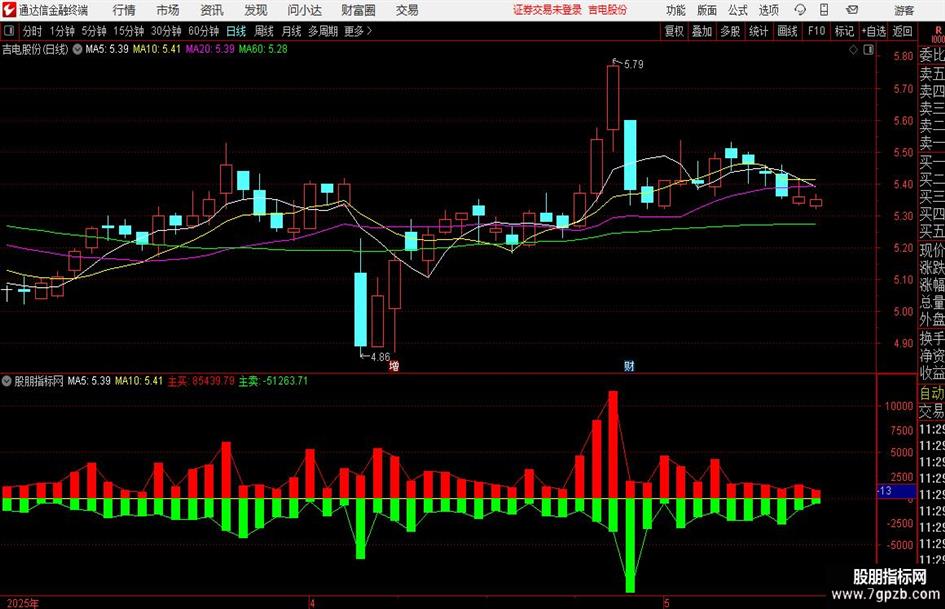
Task: Expand the 更多 periods chevron
Action: tap(369, 31)
